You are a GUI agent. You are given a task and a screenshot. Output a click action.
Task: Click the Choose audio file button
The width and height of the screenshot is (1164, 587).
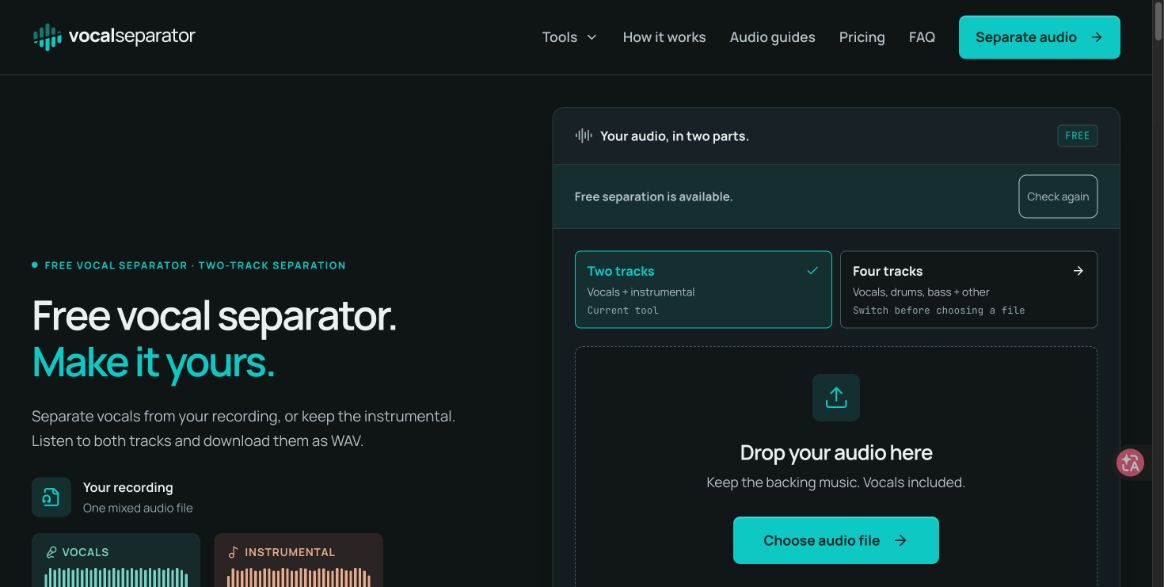[836, 540]
